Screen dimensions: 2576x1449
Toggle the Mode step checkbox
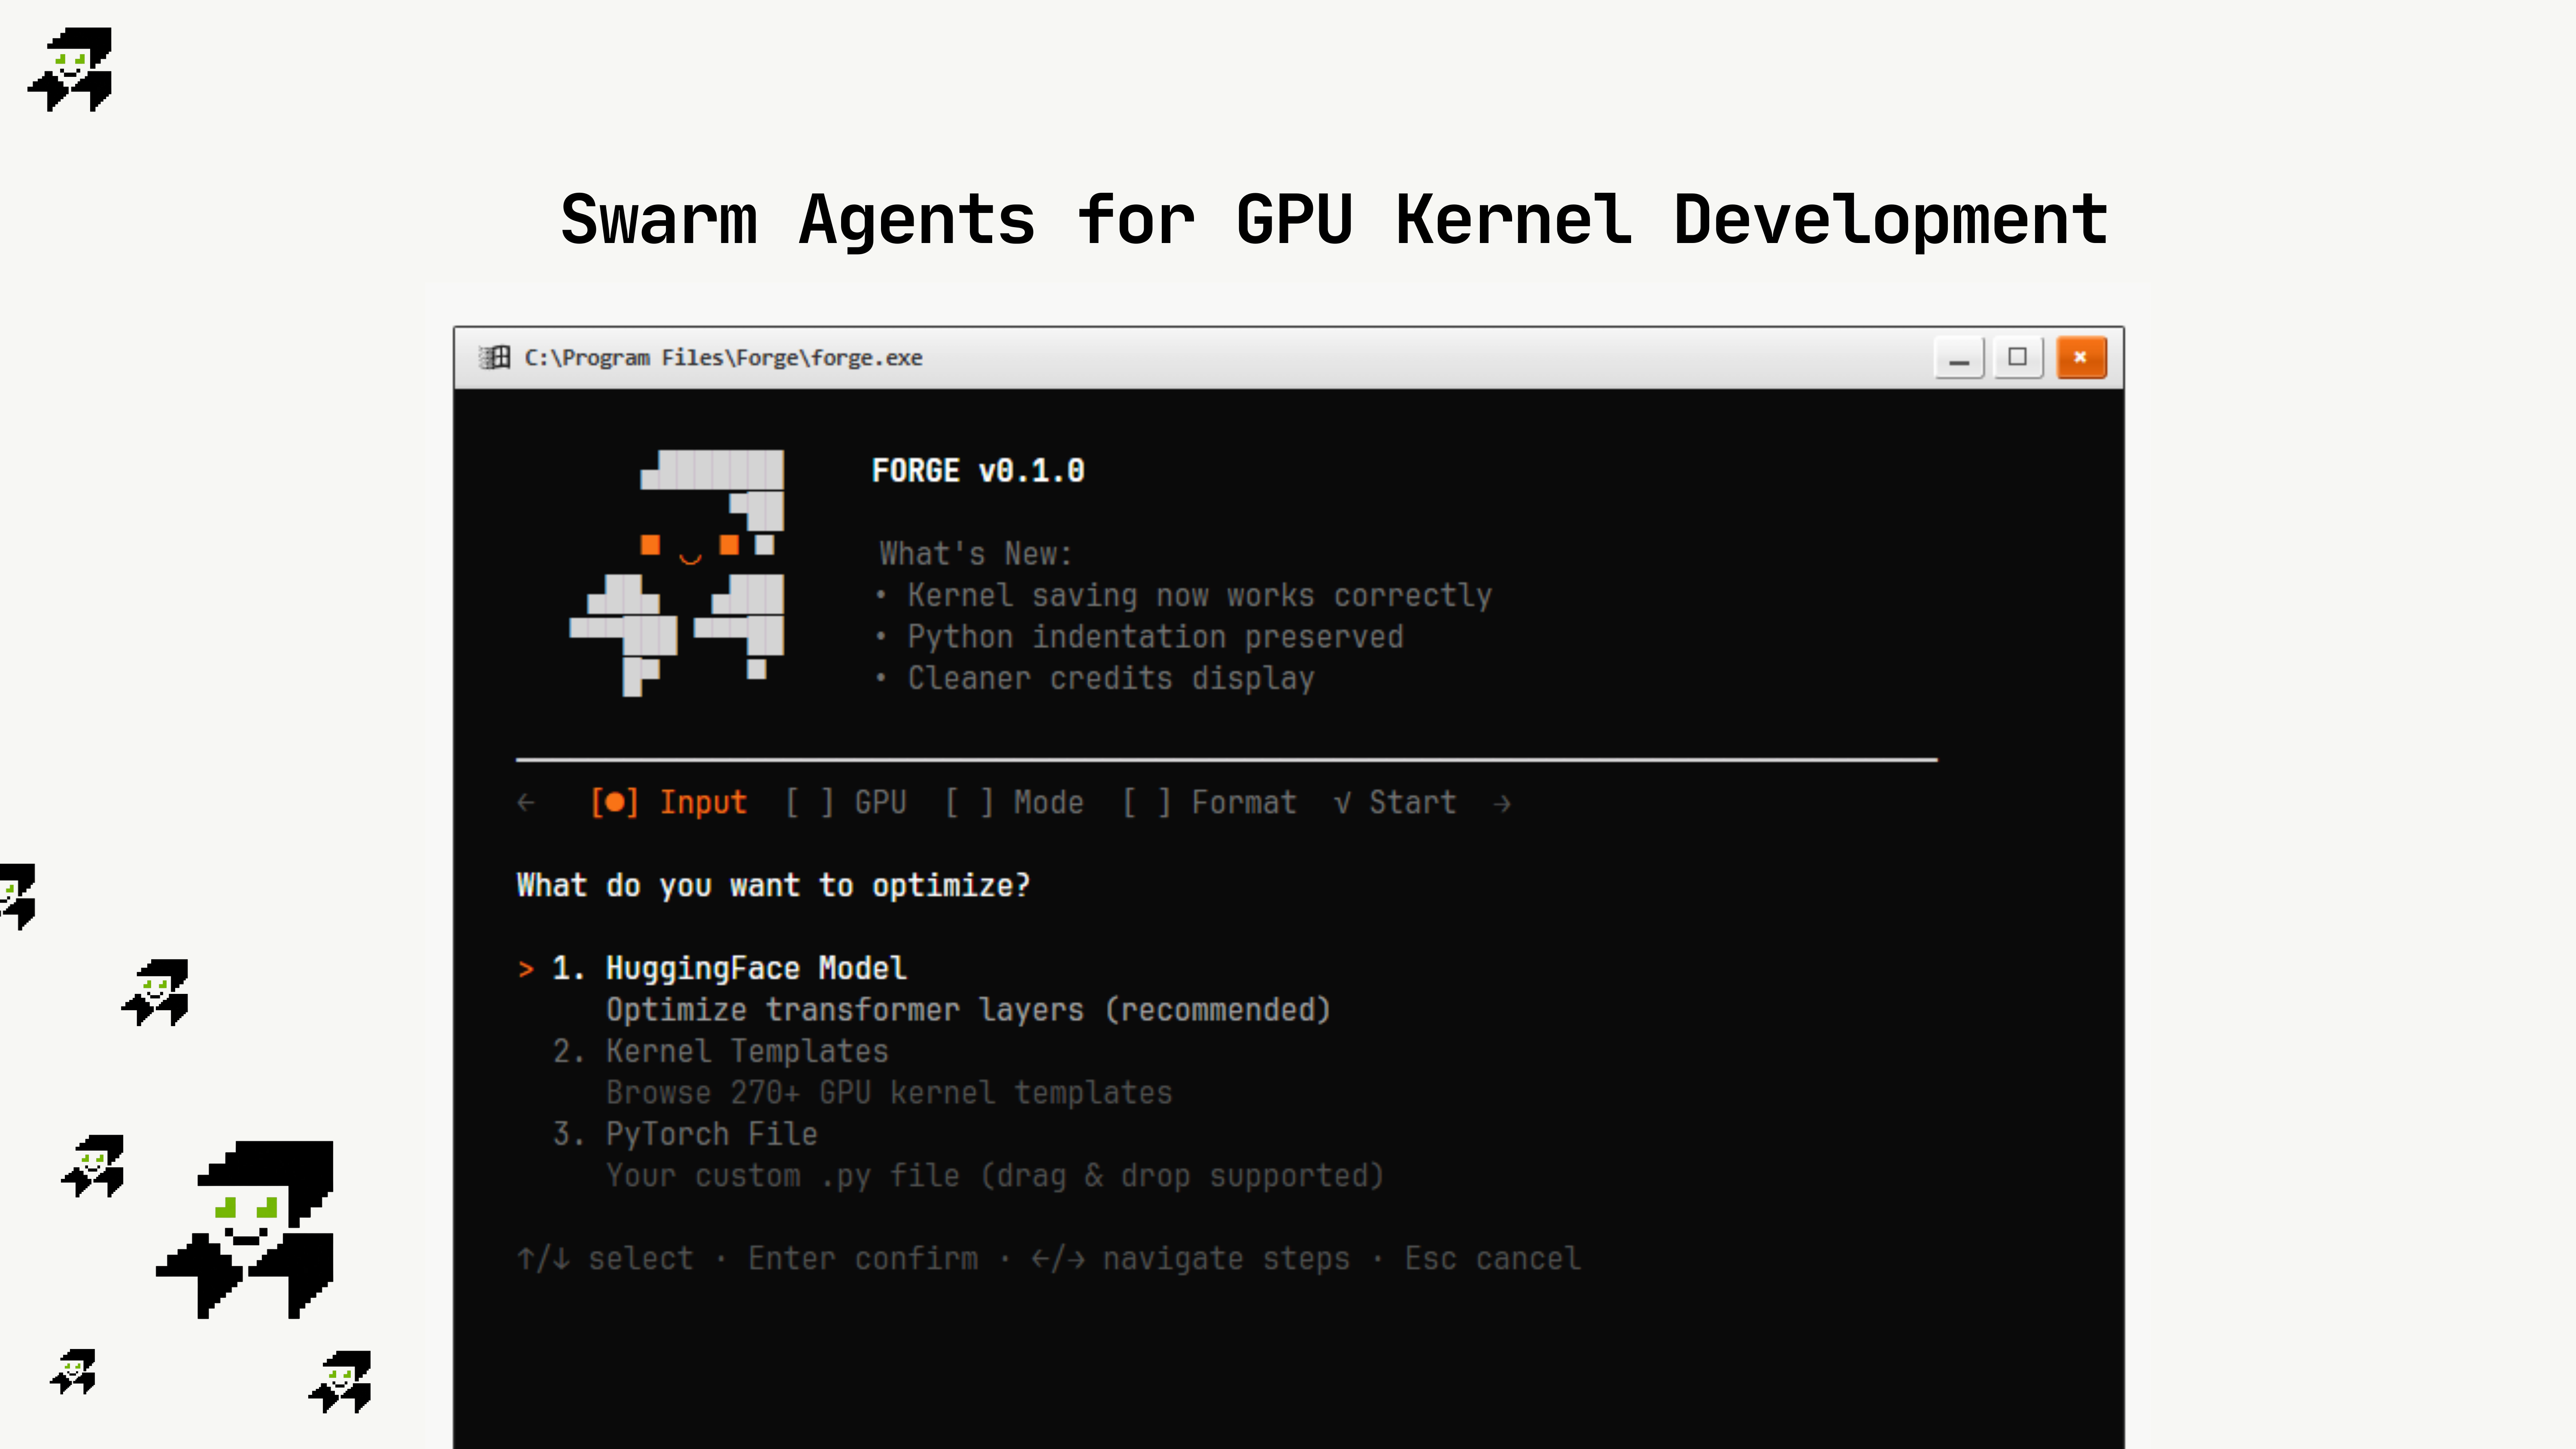pyautogui.click(x=968, y=801)
